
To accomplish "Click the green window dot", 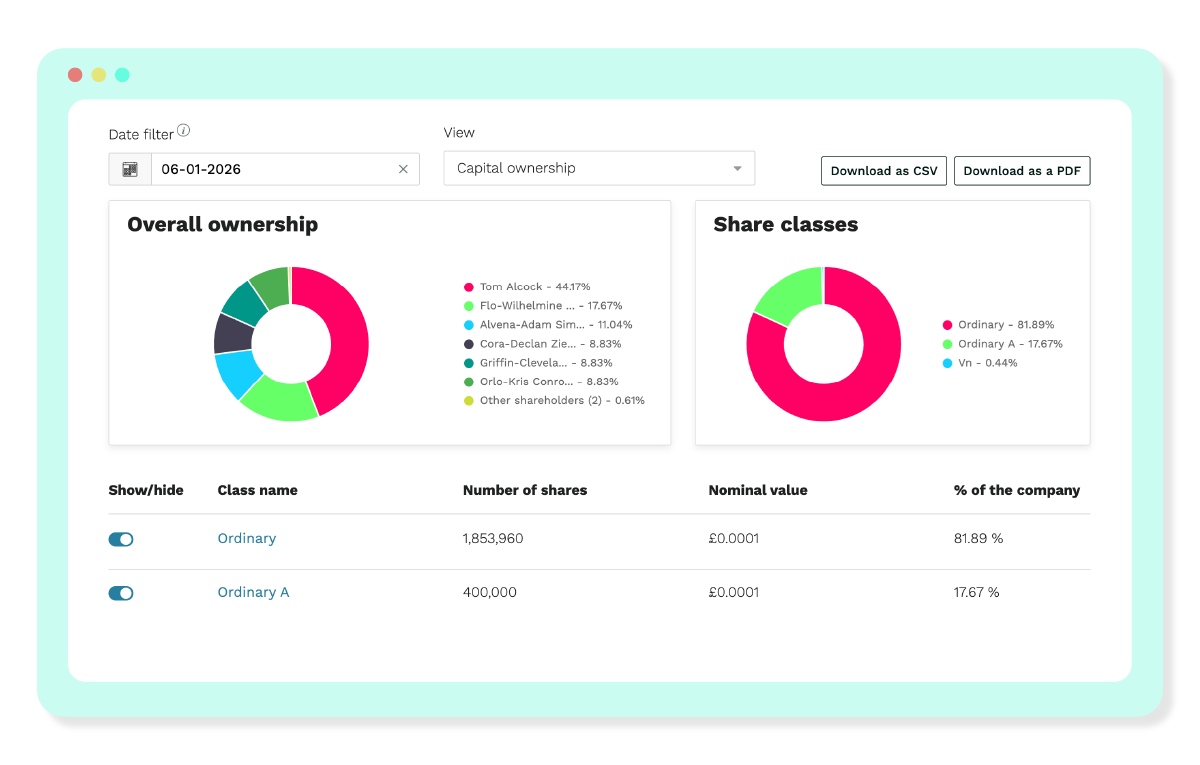I will coord(122,75).
